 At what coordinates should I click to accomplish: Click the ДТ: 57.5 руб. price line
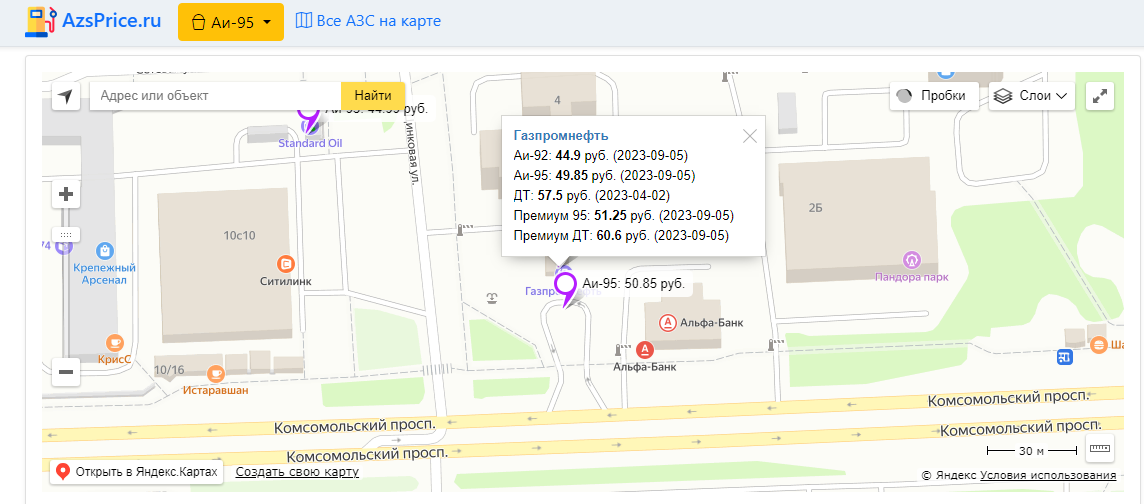592,196
